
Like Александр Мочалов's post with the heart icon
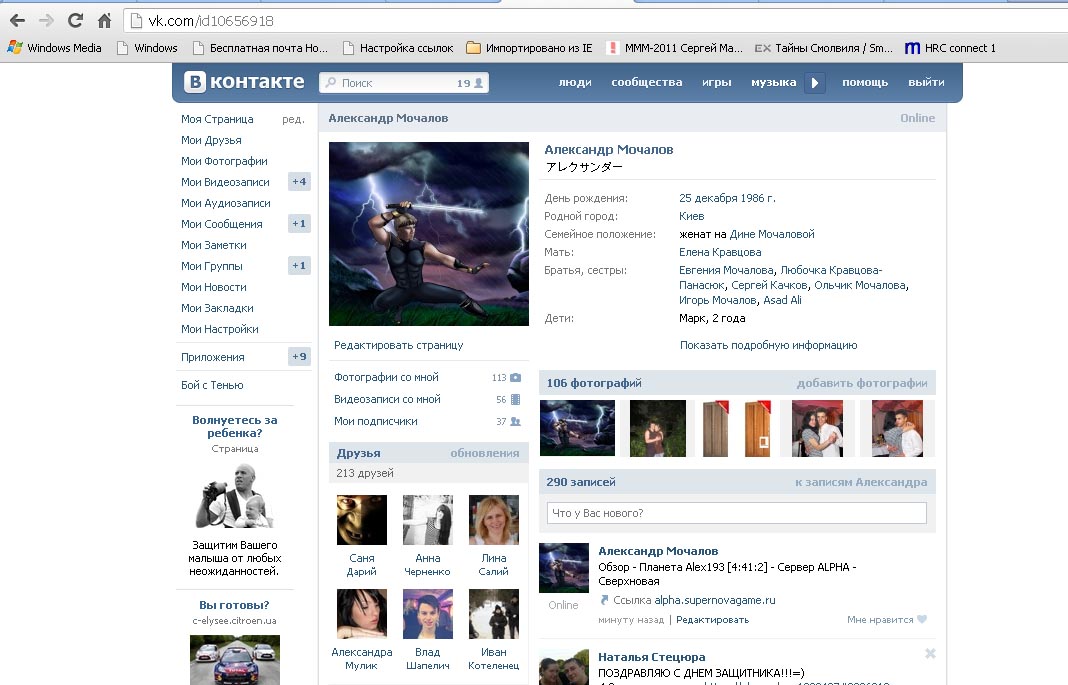922,619
